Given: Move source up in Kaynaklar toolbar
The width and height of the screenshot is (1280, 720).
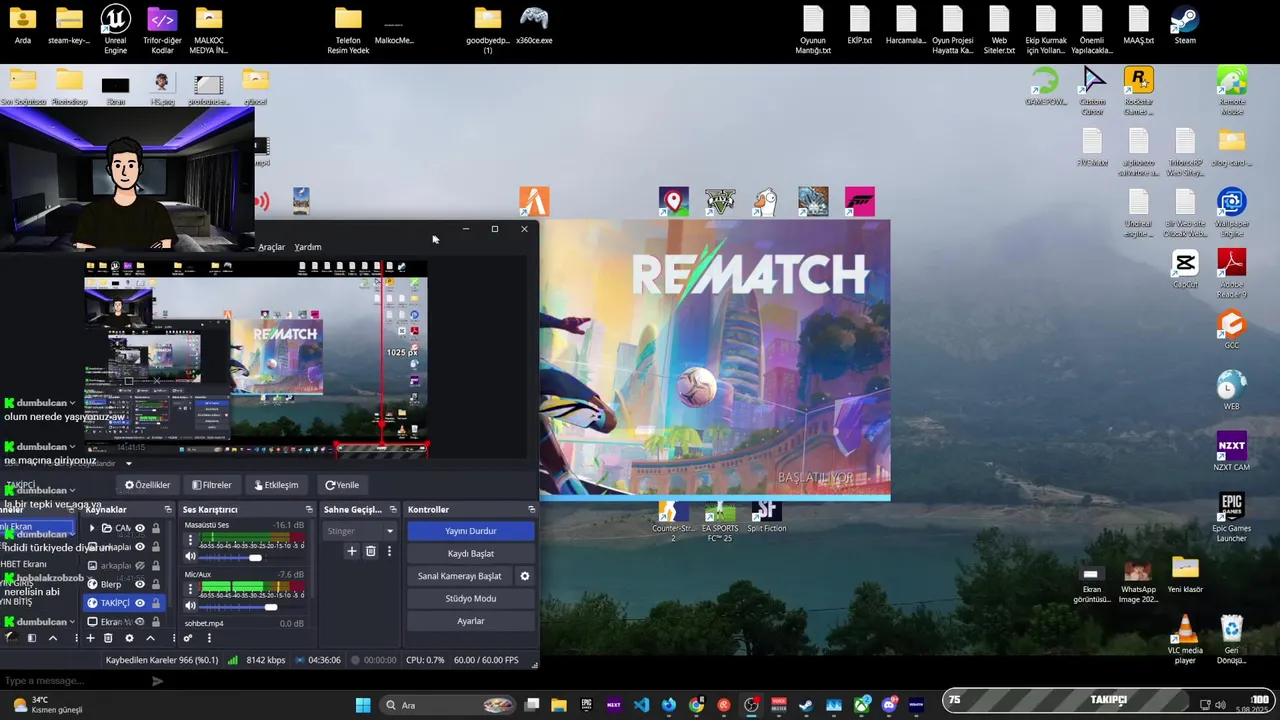Looking at the screenshot, I should tap(150, 638).
